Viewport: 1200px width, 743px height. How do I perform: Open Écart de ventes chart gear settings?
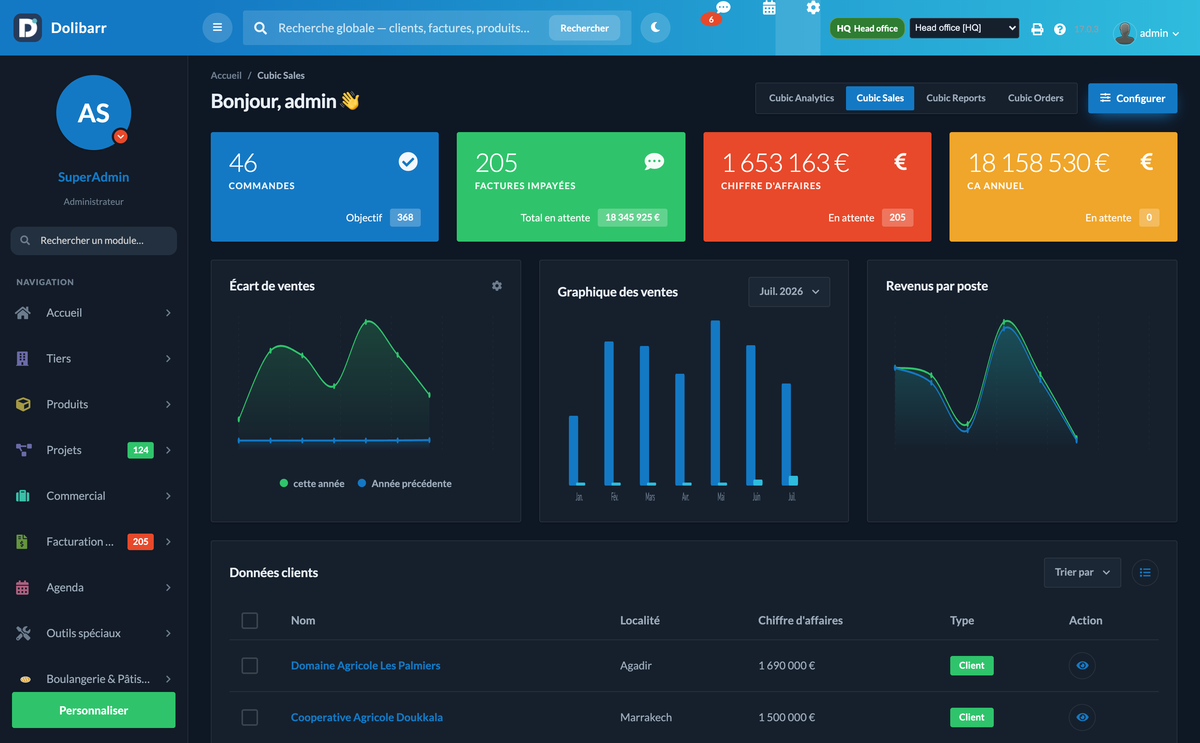(497, 286)
